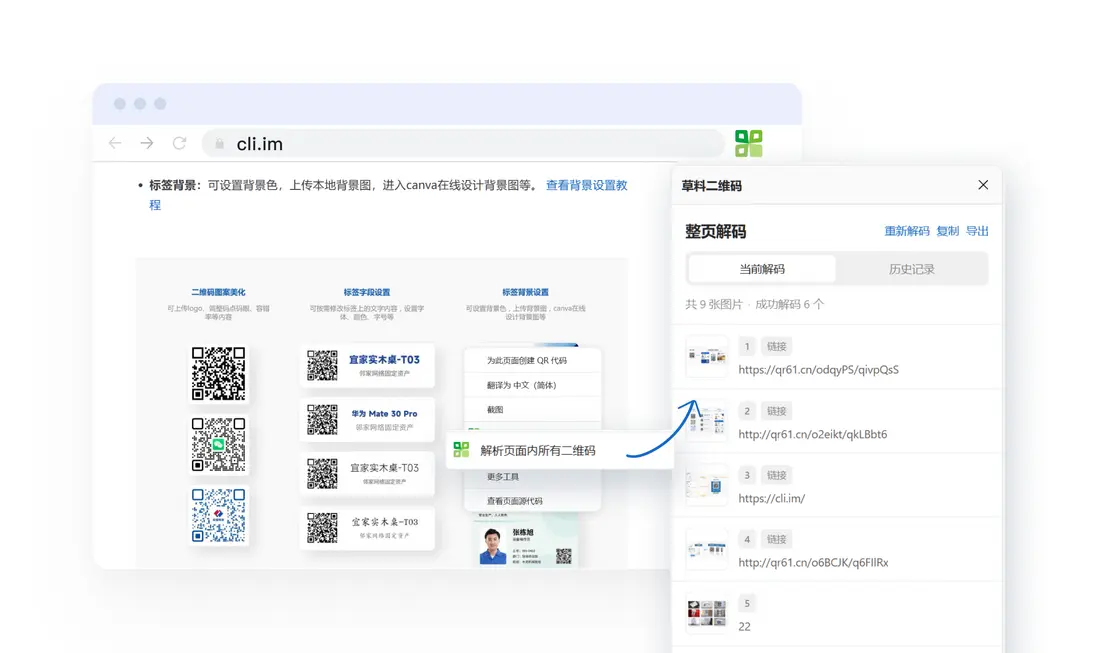Close the 草料二维码 panel
The height and width of the screenshot is (653, 1098).
983,185
